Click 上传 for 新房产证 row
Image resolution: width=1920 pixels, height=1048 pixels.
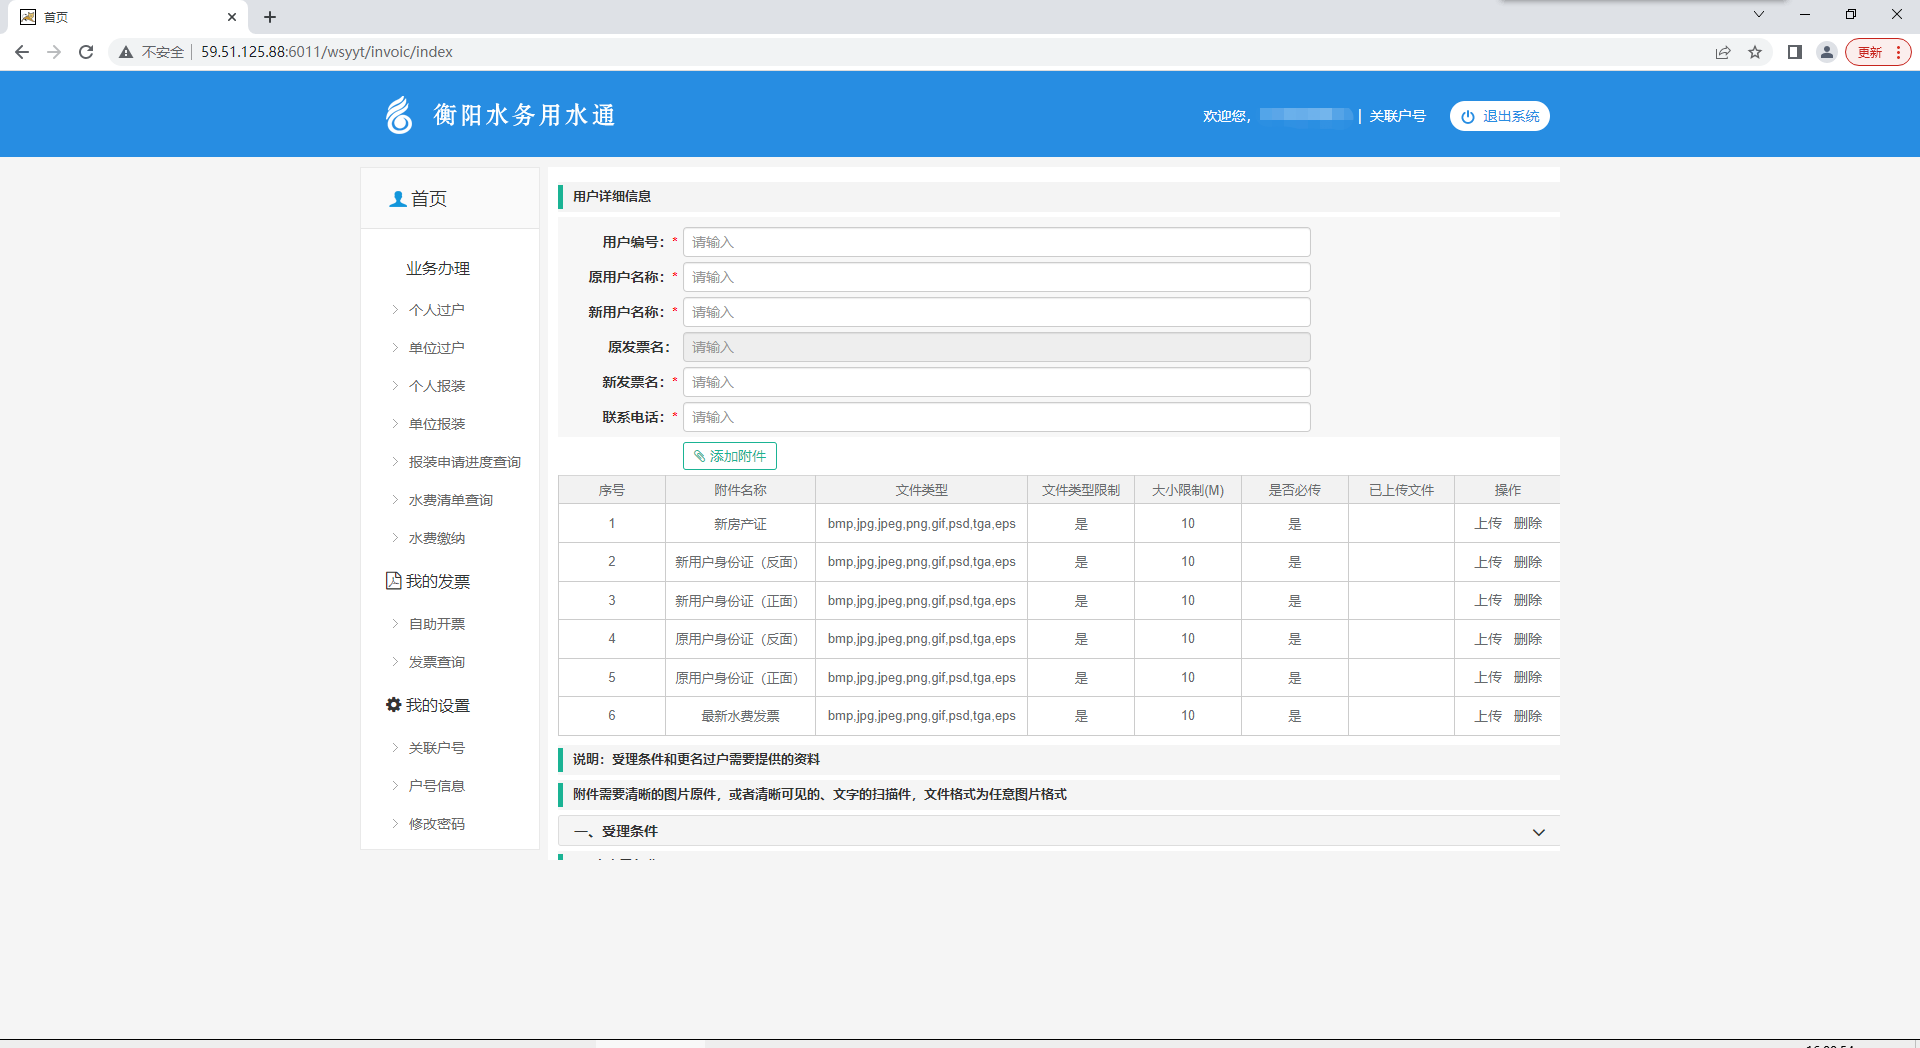pos(1488,523)
